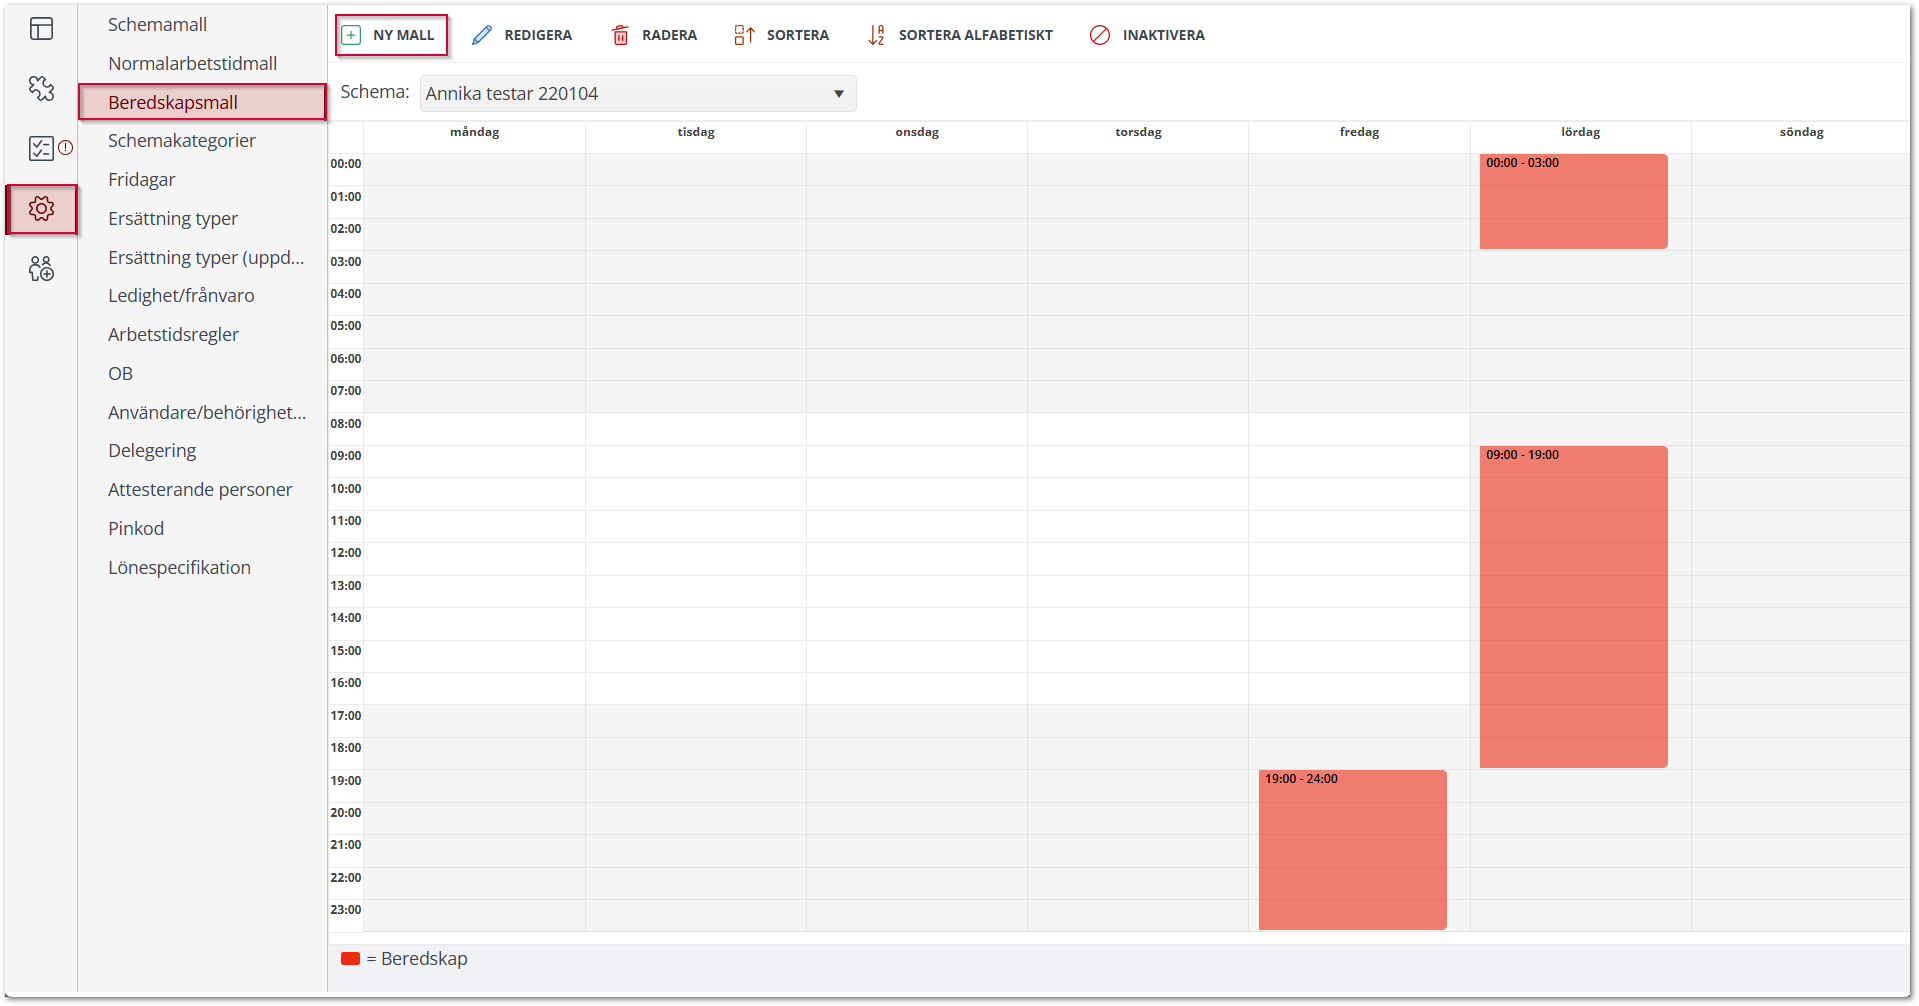Click the sort arrow icon for Sortera
Image resolution: width=1919 pixels, height=1006 pixels.
744,35
